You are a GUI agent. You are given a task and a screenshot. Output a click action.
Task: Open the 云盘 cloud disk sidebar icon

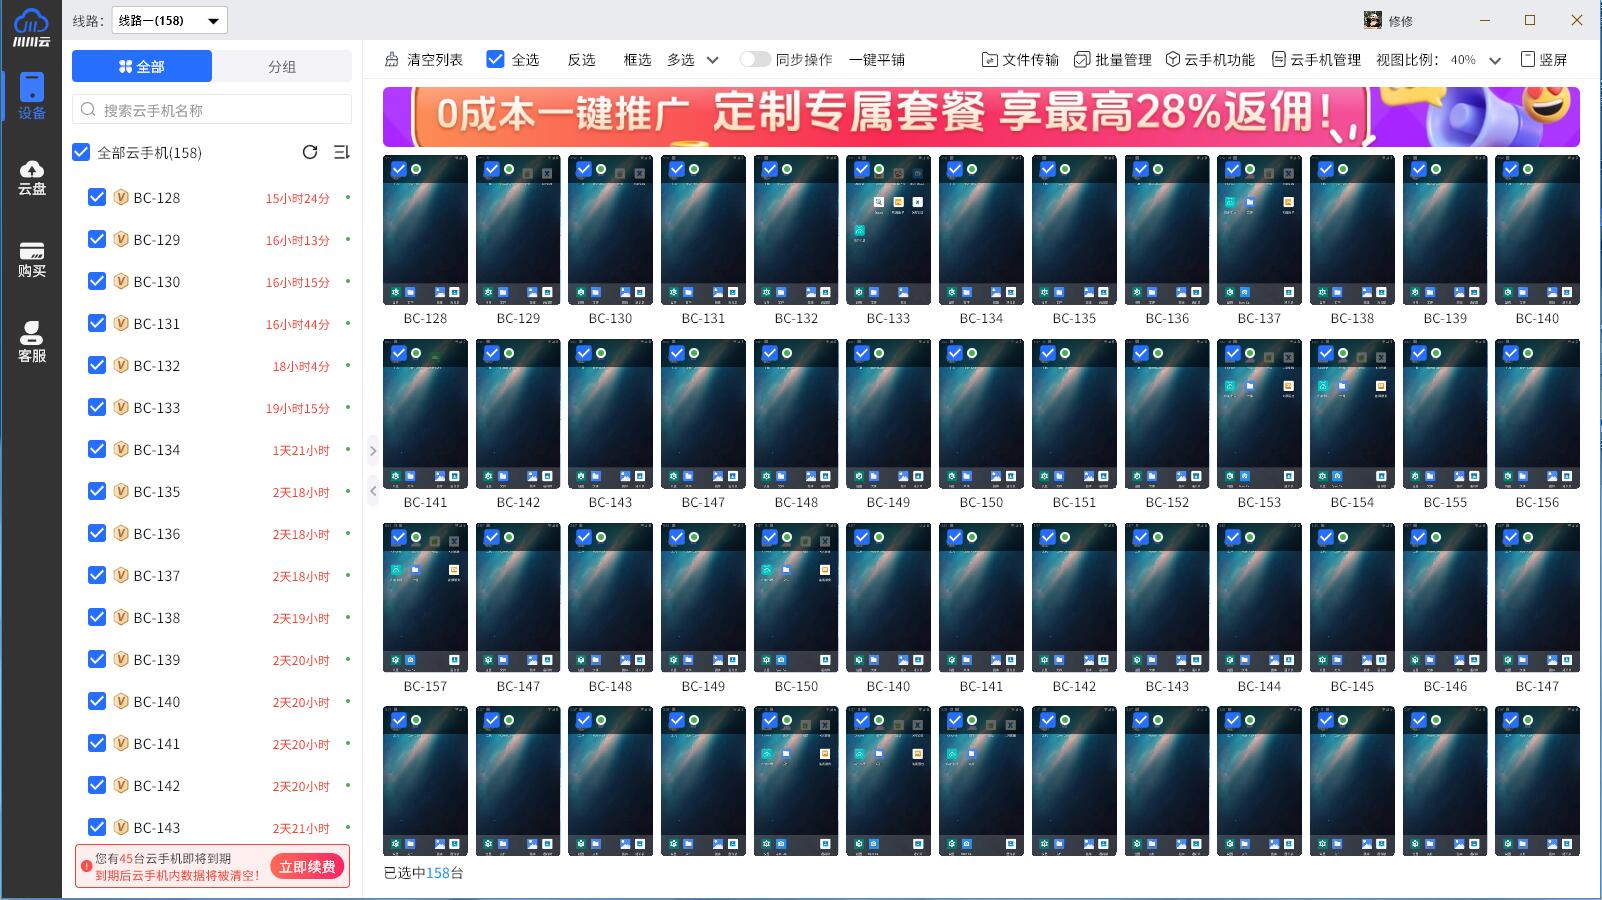click(31, 176)
